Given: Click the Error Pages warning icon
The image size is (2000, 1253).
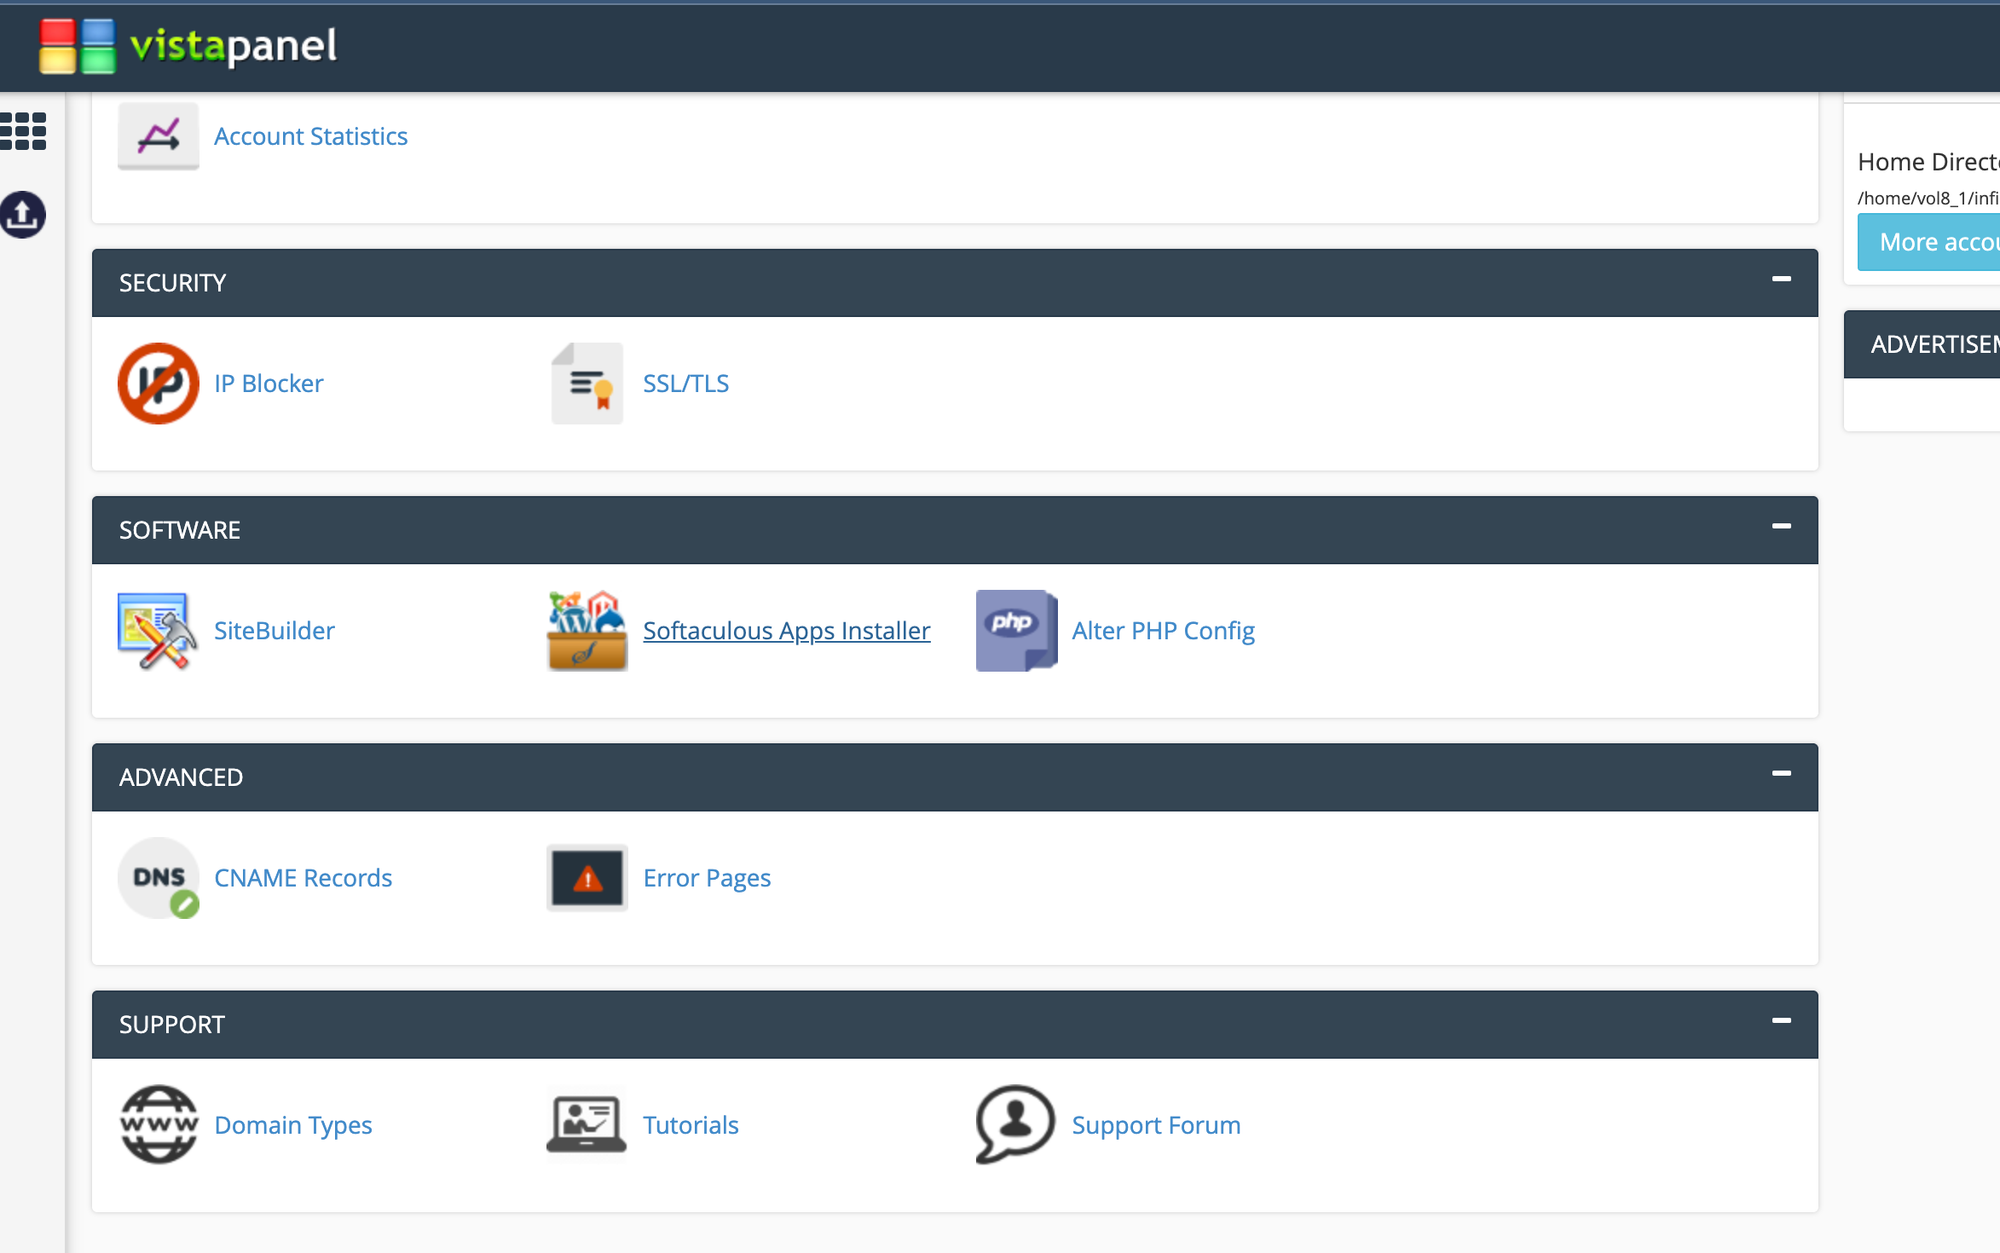Looking at the screenshot, I should 587,878.
